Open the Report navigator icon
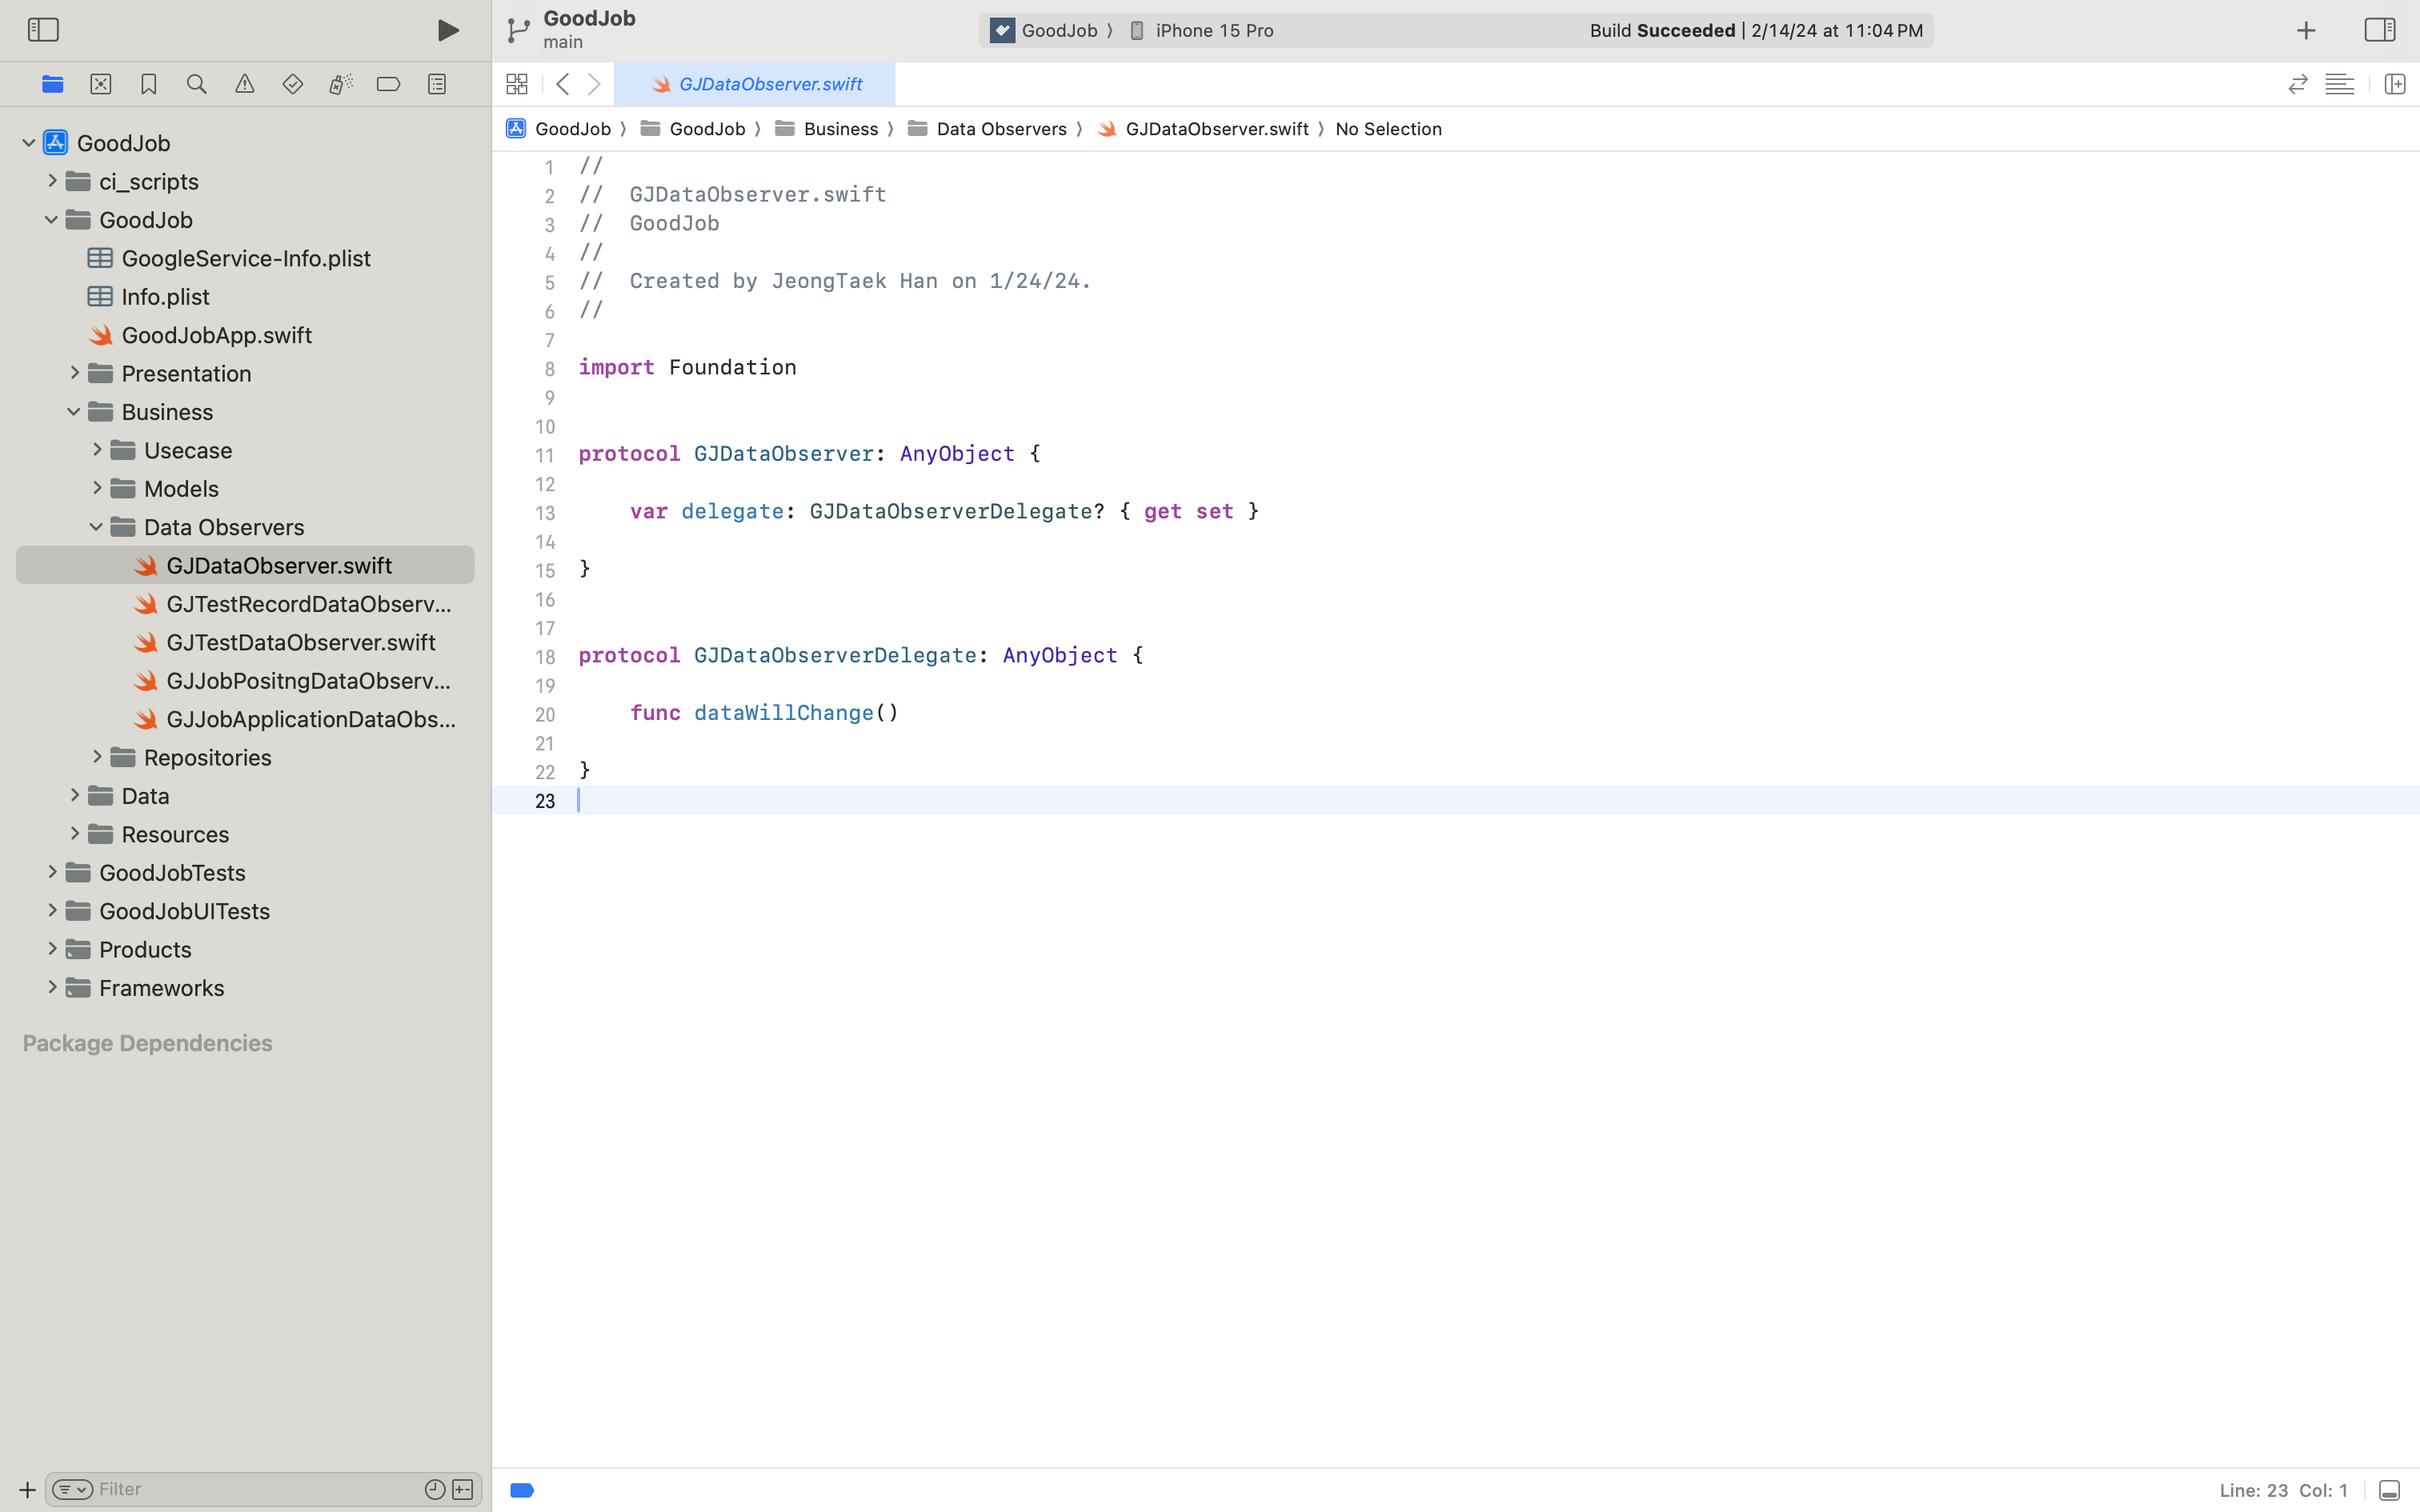 [x=437, y=84]
